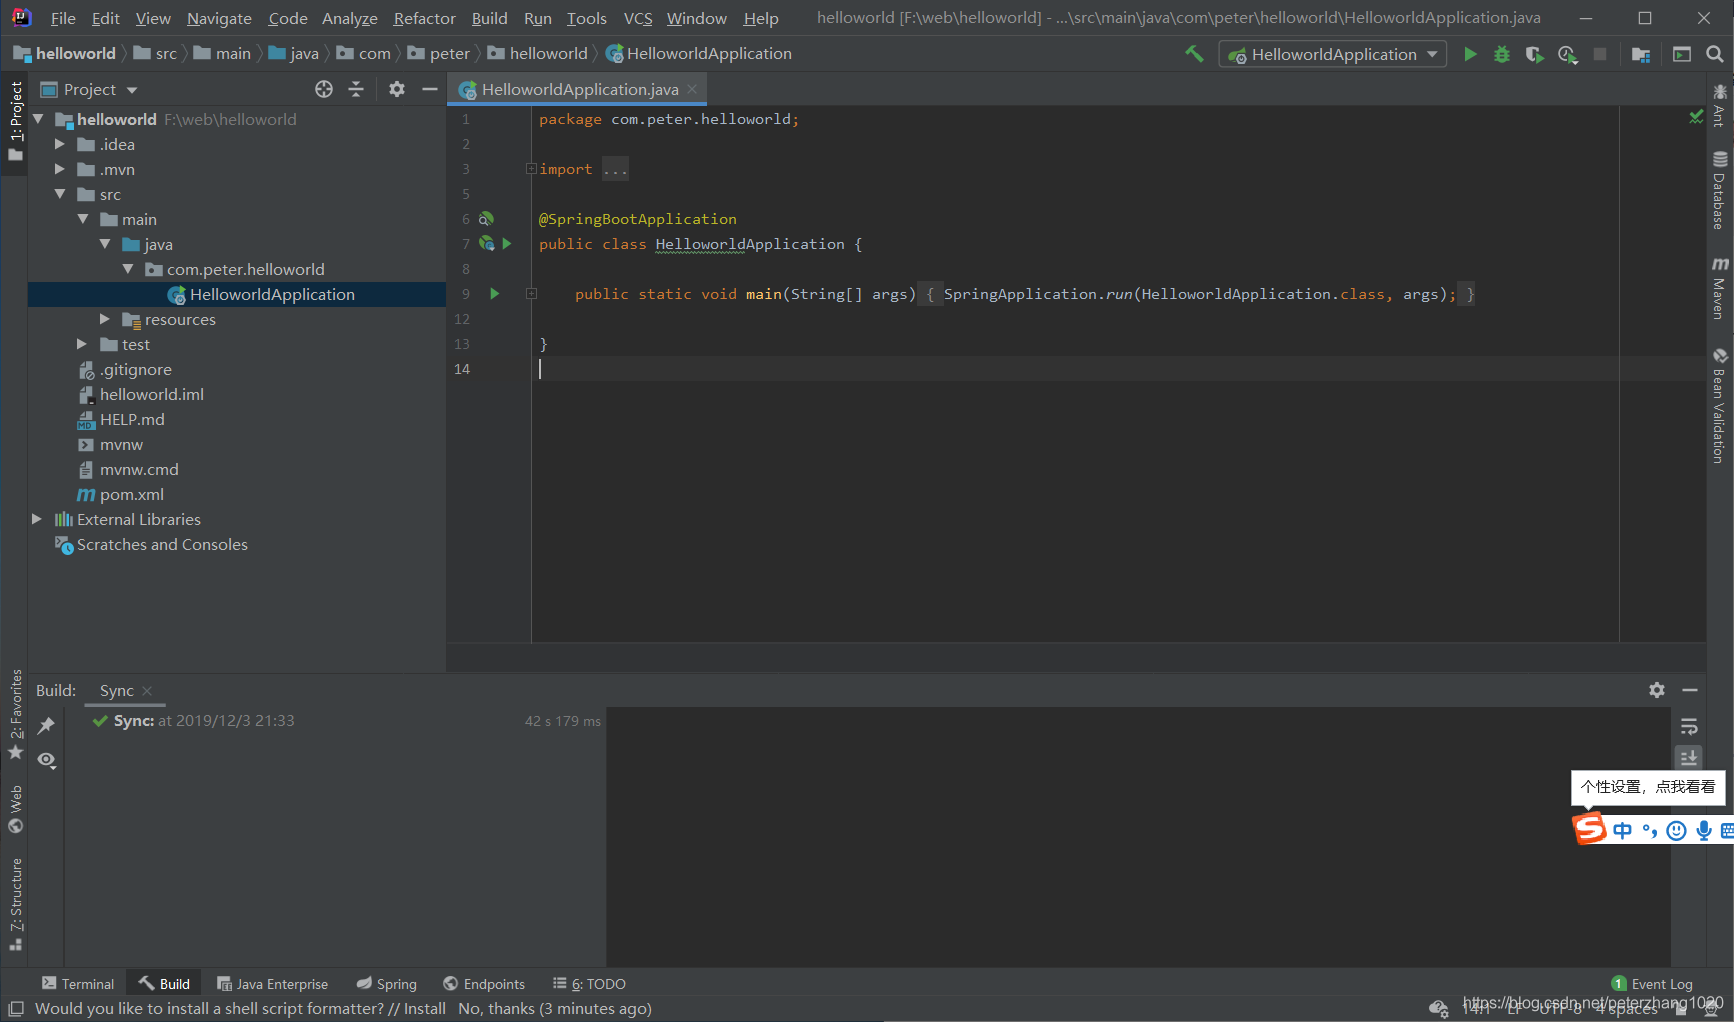Open the Spring tool window
Viewport: 1734px width, 1022px height.
(386, 984)
